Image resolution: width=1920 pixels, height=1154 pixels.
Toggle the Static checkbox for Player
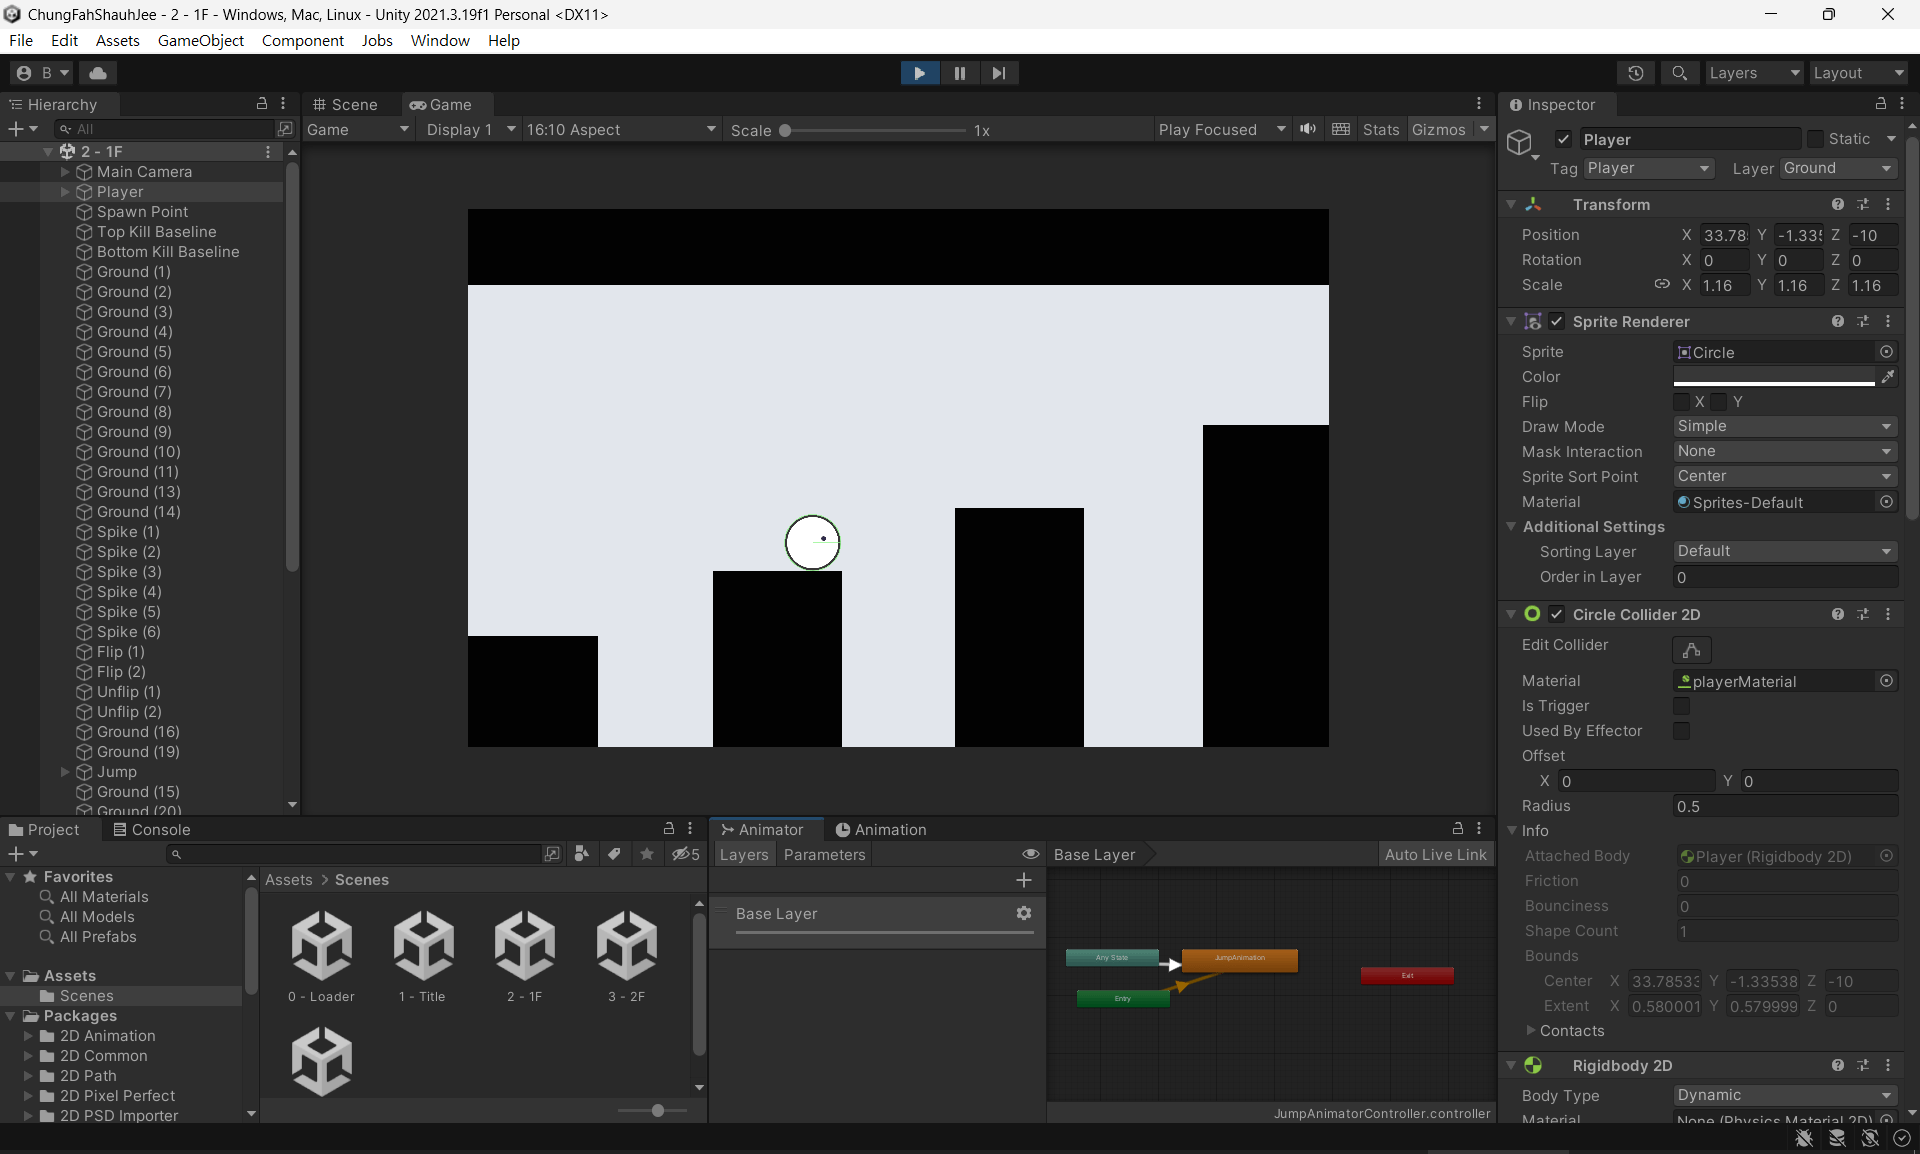coord(1816,139)
